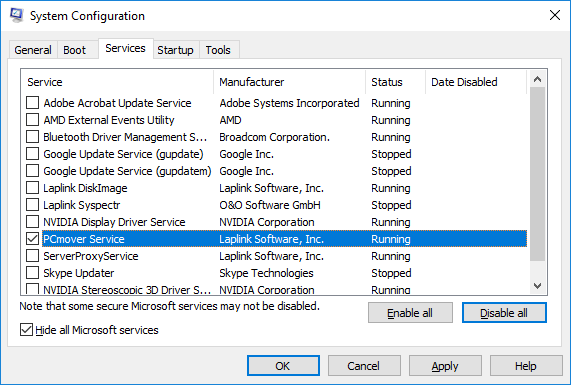Viewport: 571px width, 385px height.
Task: Select the Skype Updater service name
Action: [x=79, y=273]
